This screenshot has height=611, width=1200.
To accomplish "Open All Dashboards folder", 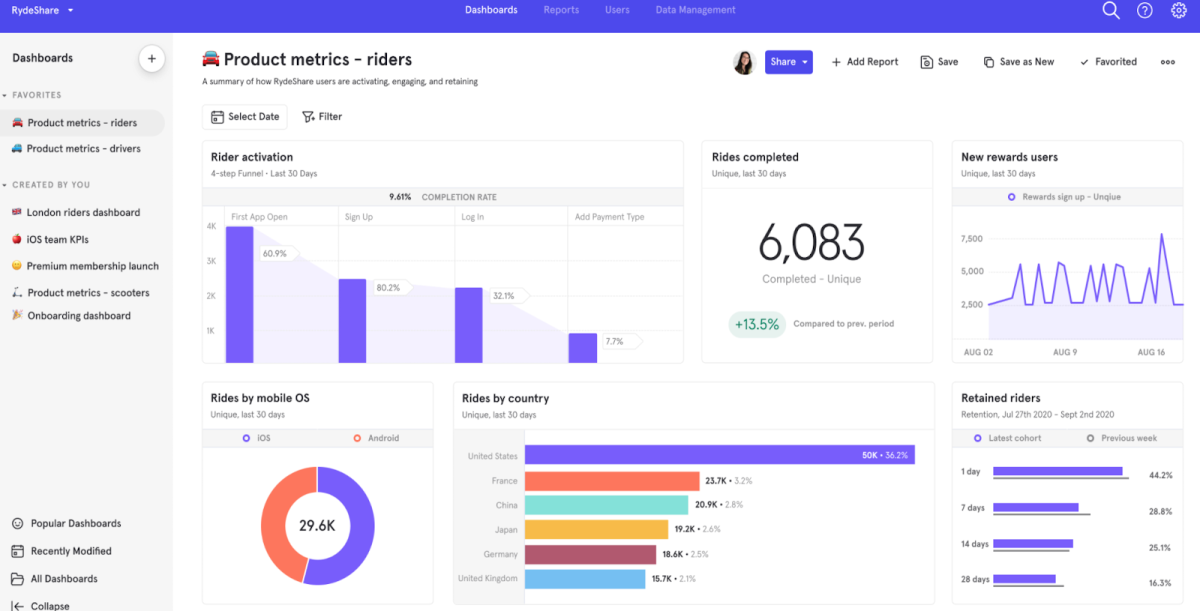I will (54, 579).
